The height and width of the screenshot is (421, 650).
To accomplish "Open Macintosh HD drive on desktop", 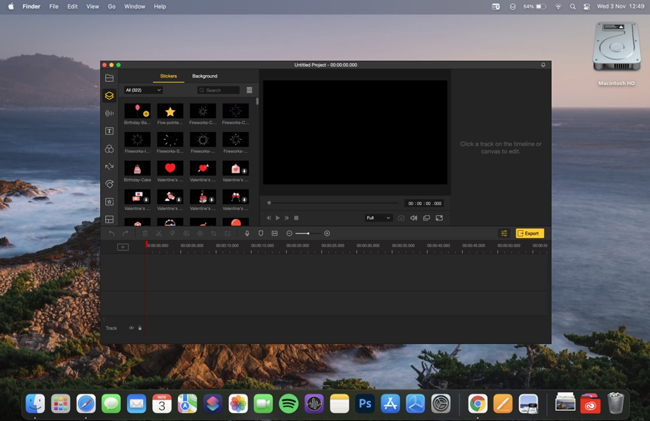I will 616,54.
